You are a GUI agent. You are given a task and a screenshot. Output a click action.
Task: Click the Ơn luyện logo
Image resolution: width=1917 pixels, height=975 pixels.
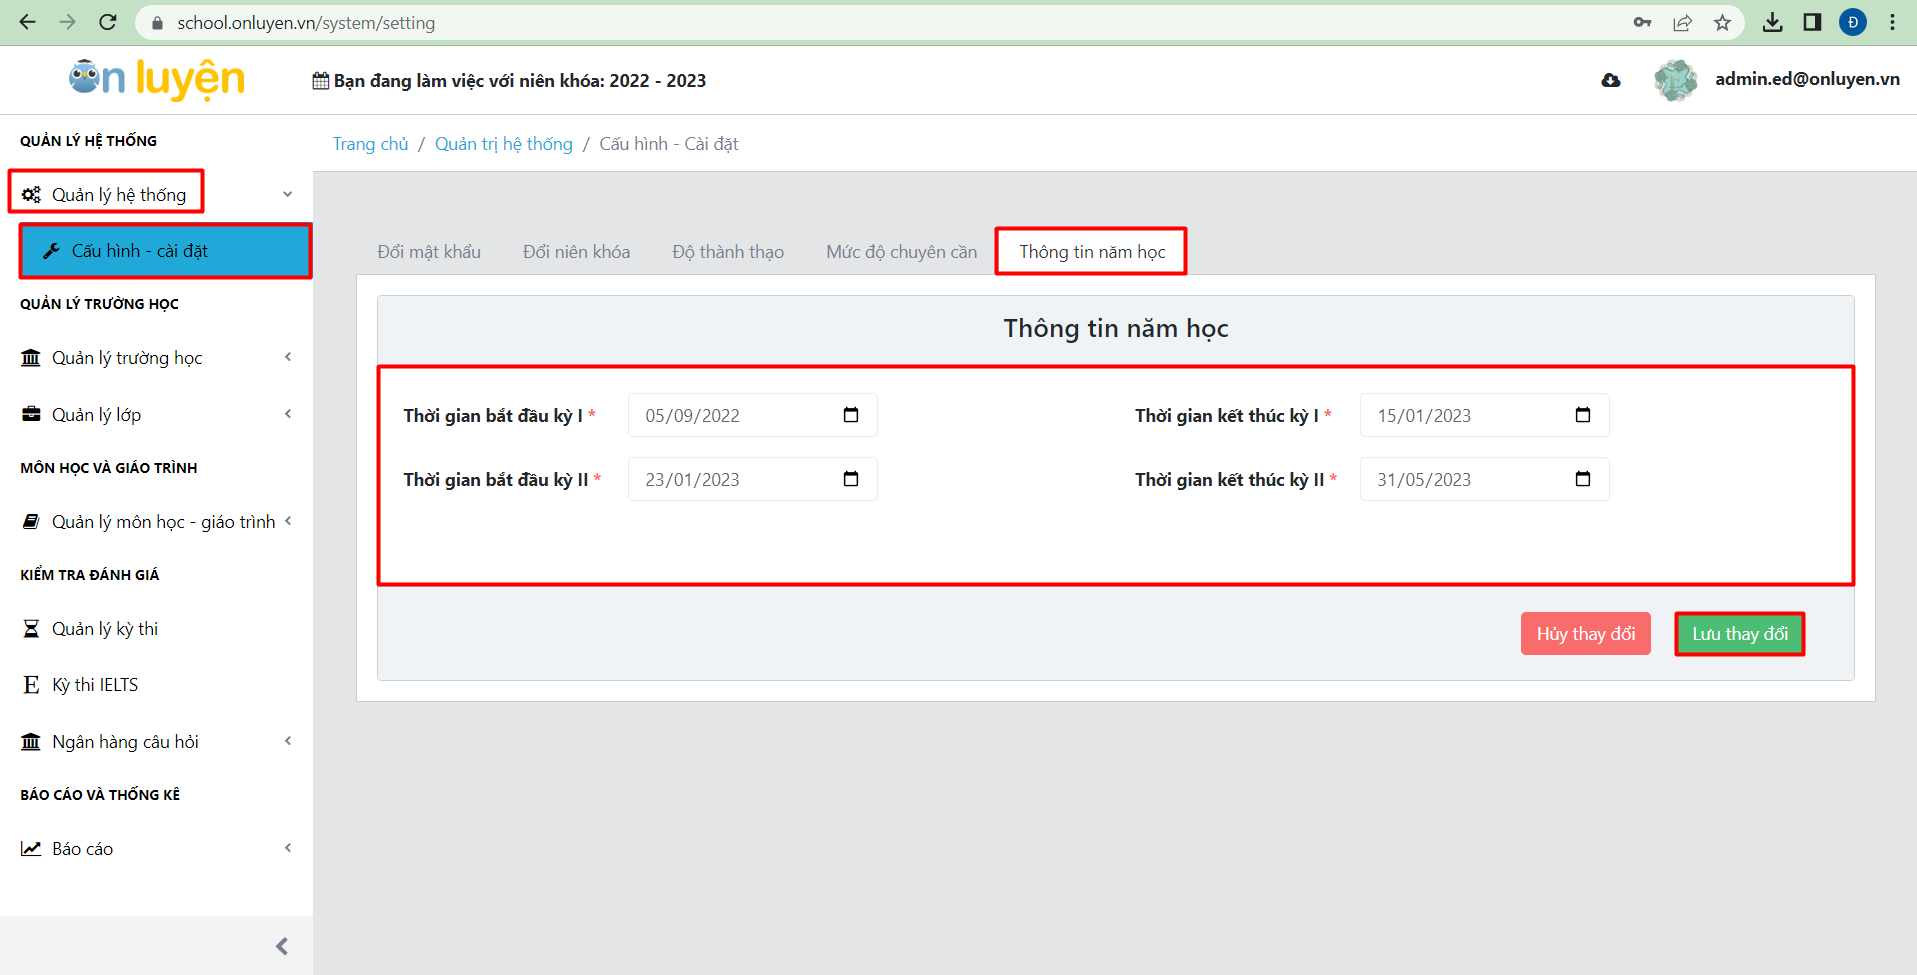(157, 79)
